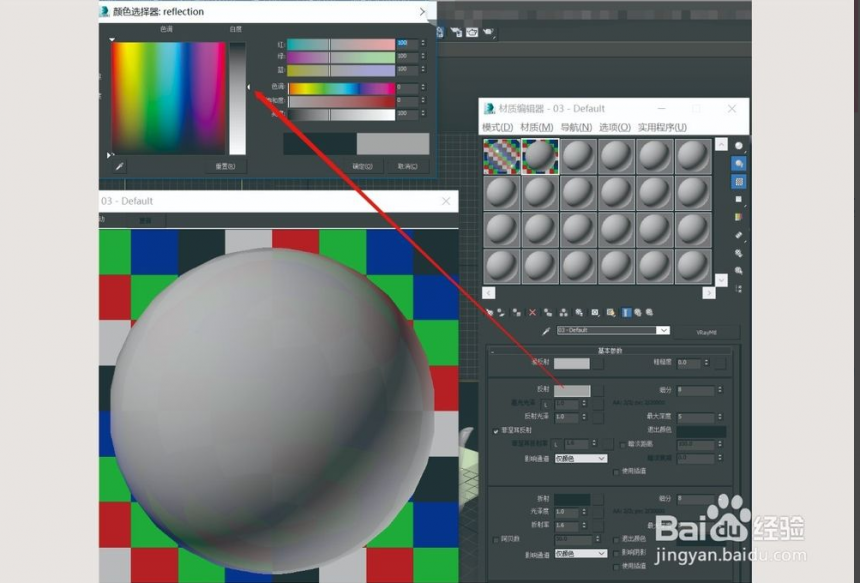Screen dimensions: 860x583
Task: Open the 导航(N) menu
Action: click(x=576, y=127)
